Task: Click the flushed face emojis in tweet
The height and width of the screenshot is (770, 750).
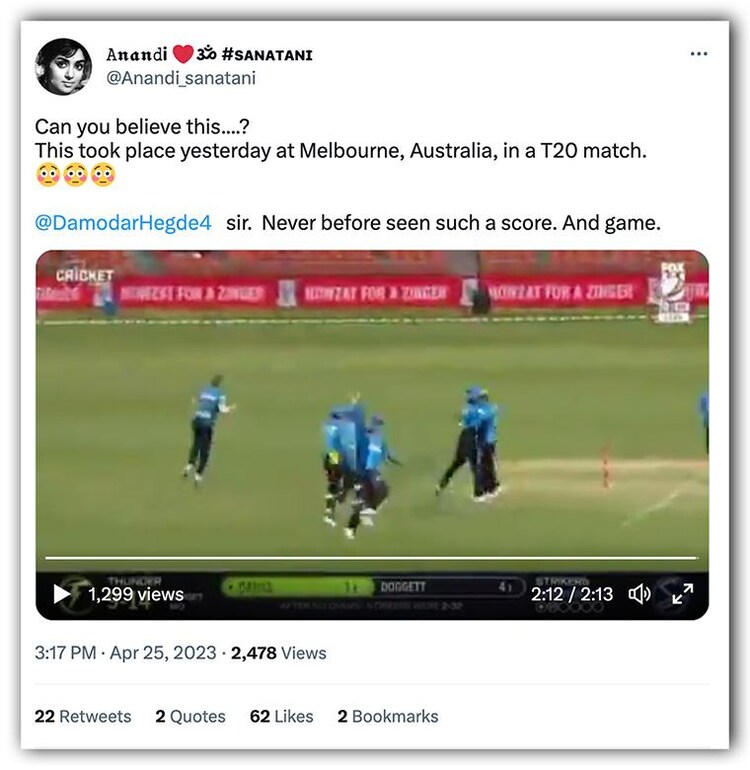Action: click(76, 175)
